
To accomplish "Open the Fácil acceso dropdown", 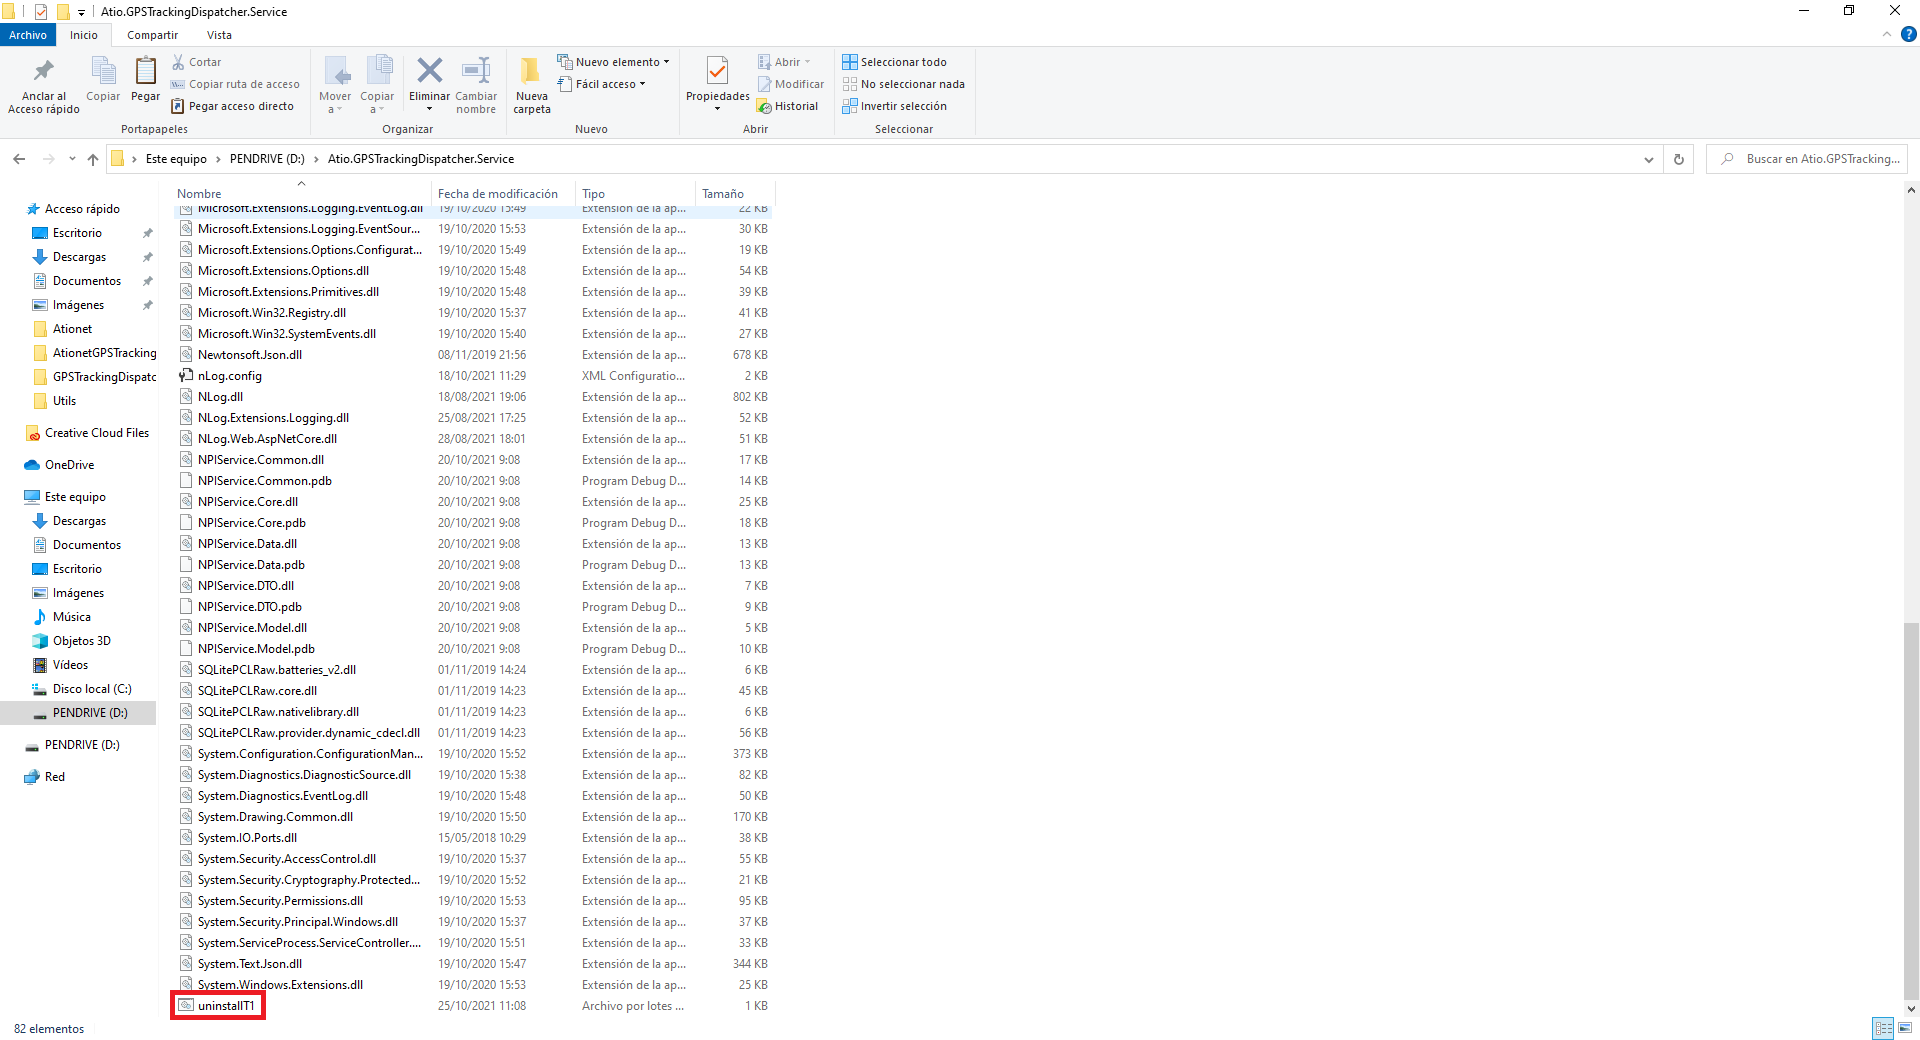I will pos(601,84).
